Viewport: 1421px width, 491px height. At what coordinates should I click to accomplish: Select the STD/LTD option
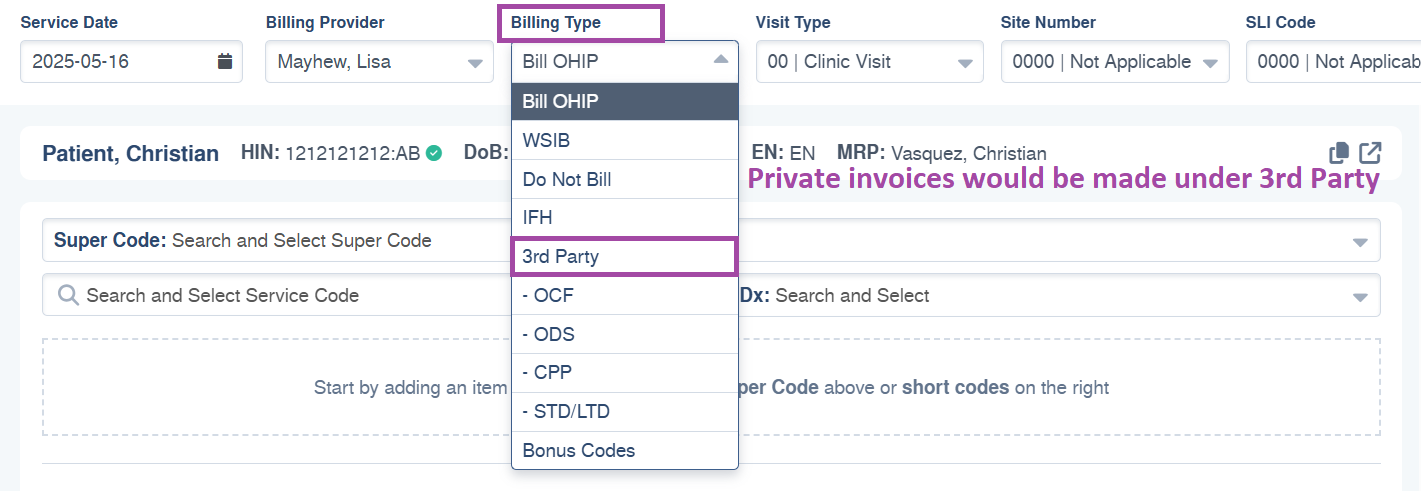click(625, 411)
